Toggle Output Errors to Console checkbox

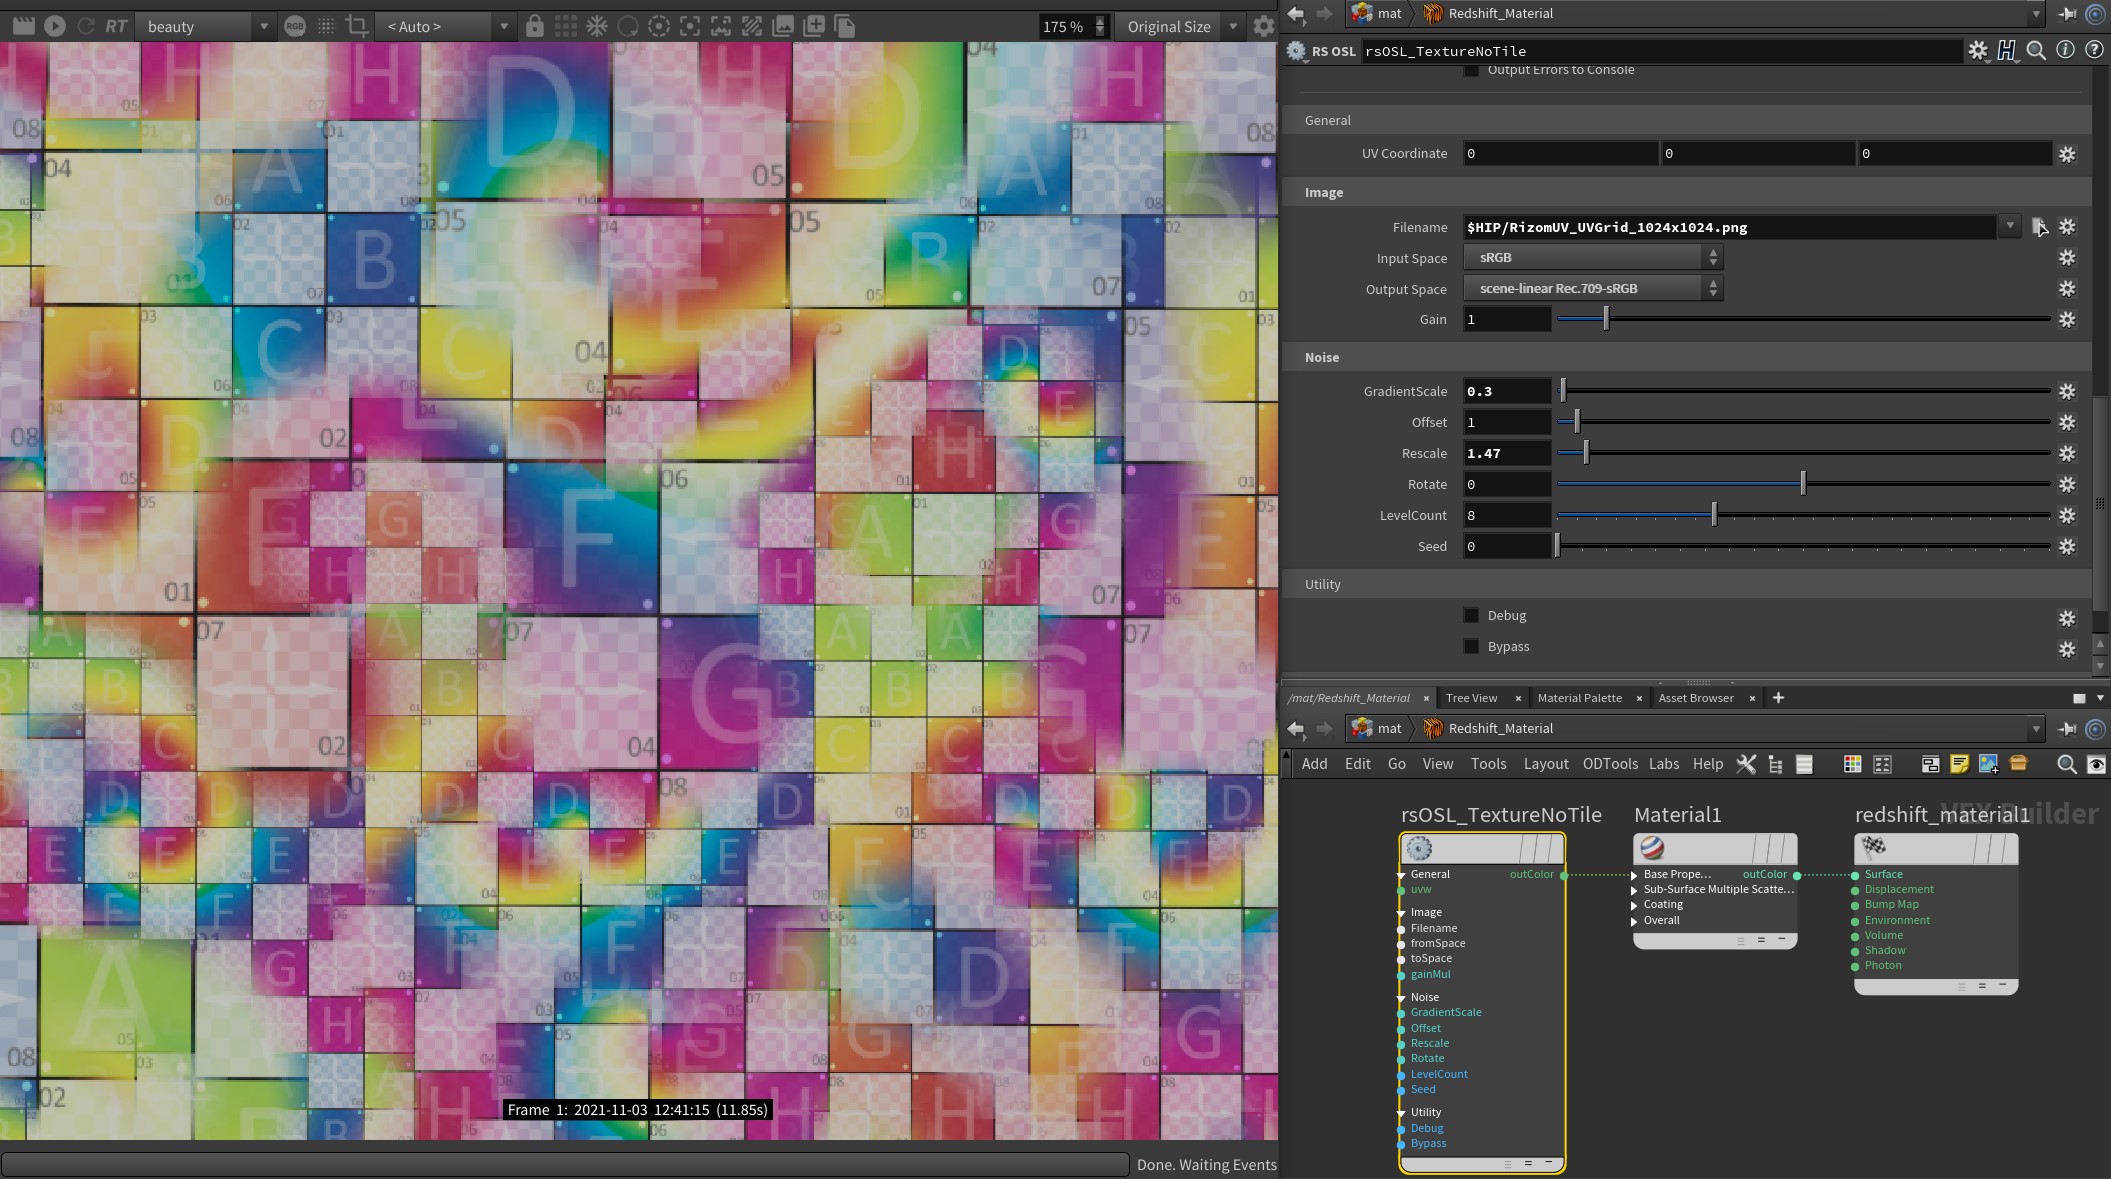[1471, 69]
